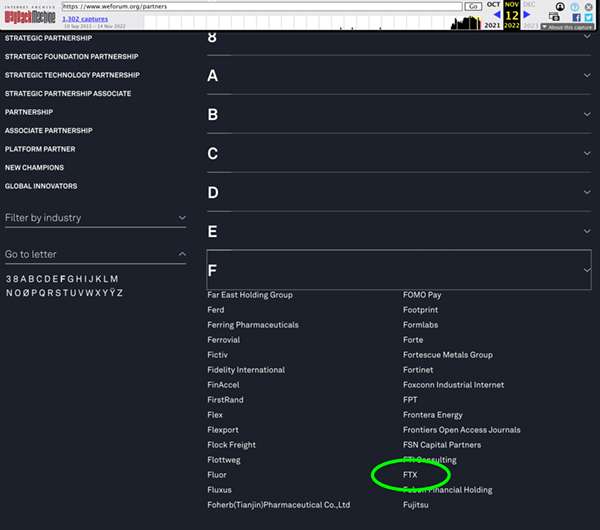
Task: Expand the B section
Action: click(x=399, y=114)
